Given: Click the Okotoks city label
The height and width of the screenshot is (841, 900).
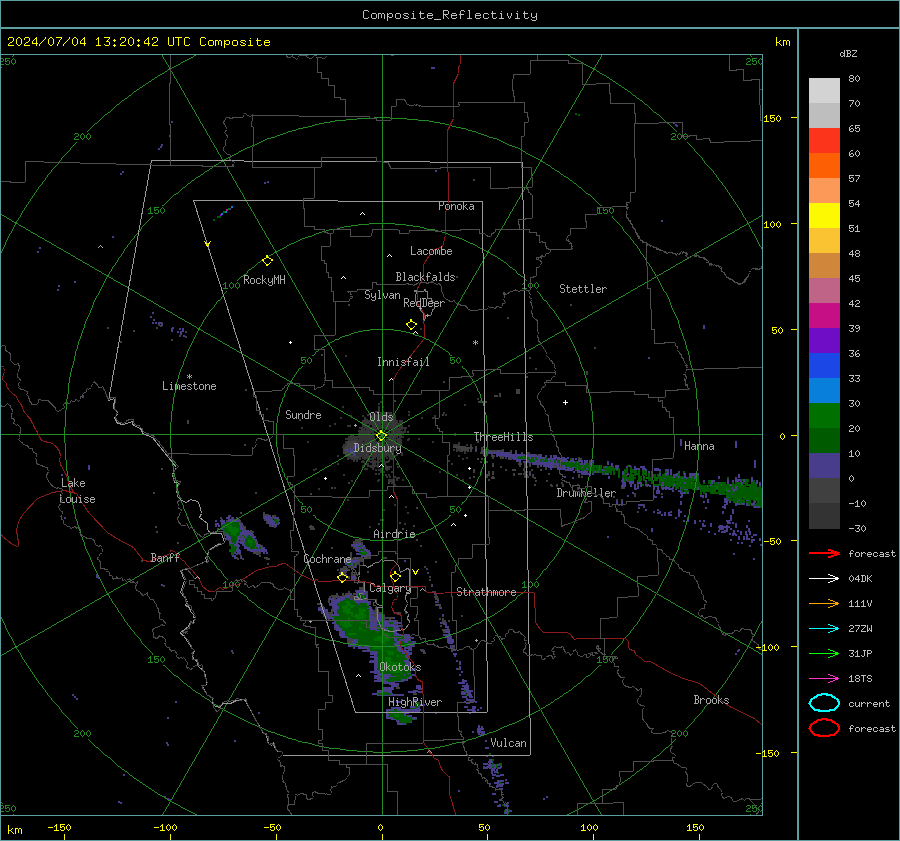Looking at the screenshot, I should 400,667.
